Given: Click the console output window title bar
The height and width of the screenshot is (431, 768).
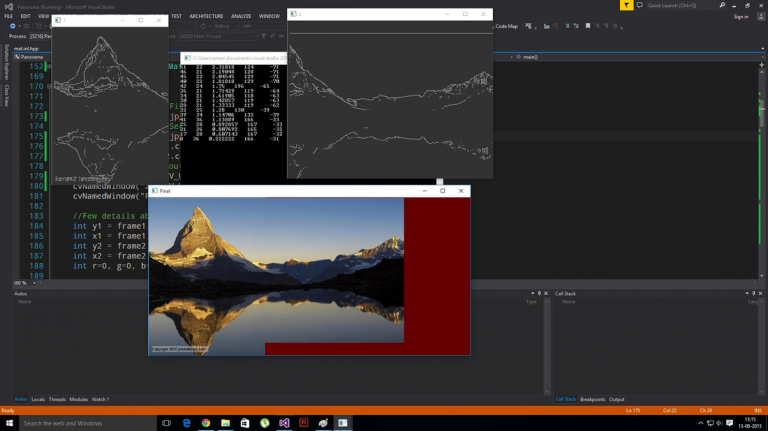Looking at the screenshot, I should pos(234,58).
